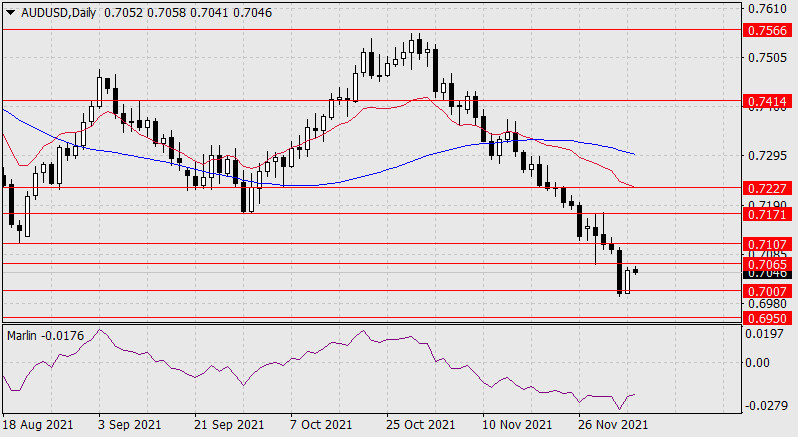
Task: Select the 0.7566 red price level label
Action: [767, 30]
